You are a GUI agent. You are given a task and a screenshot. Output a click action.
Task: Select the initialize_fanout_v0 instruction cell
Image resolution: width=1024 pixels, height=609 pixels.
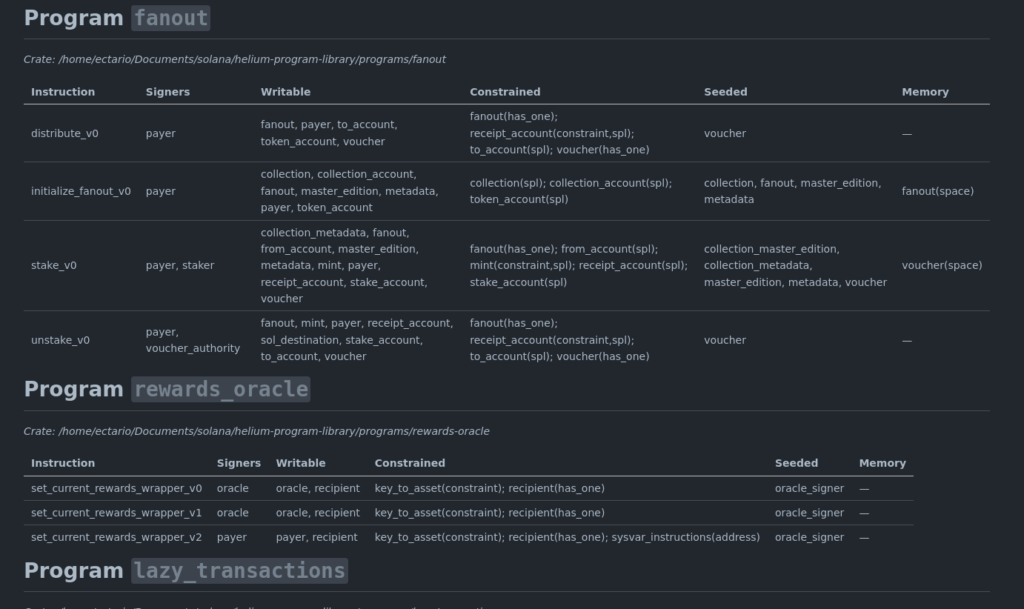tap(81, 191)
